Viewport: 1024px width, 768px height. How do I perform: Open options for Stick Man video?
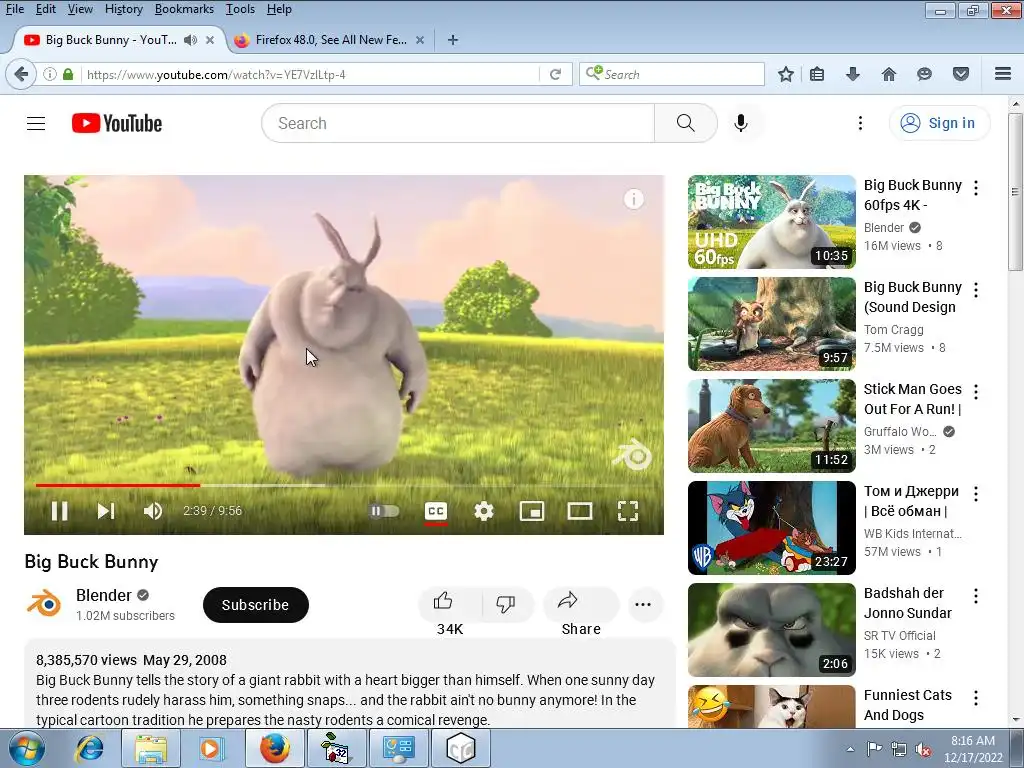tap(976, 392)
